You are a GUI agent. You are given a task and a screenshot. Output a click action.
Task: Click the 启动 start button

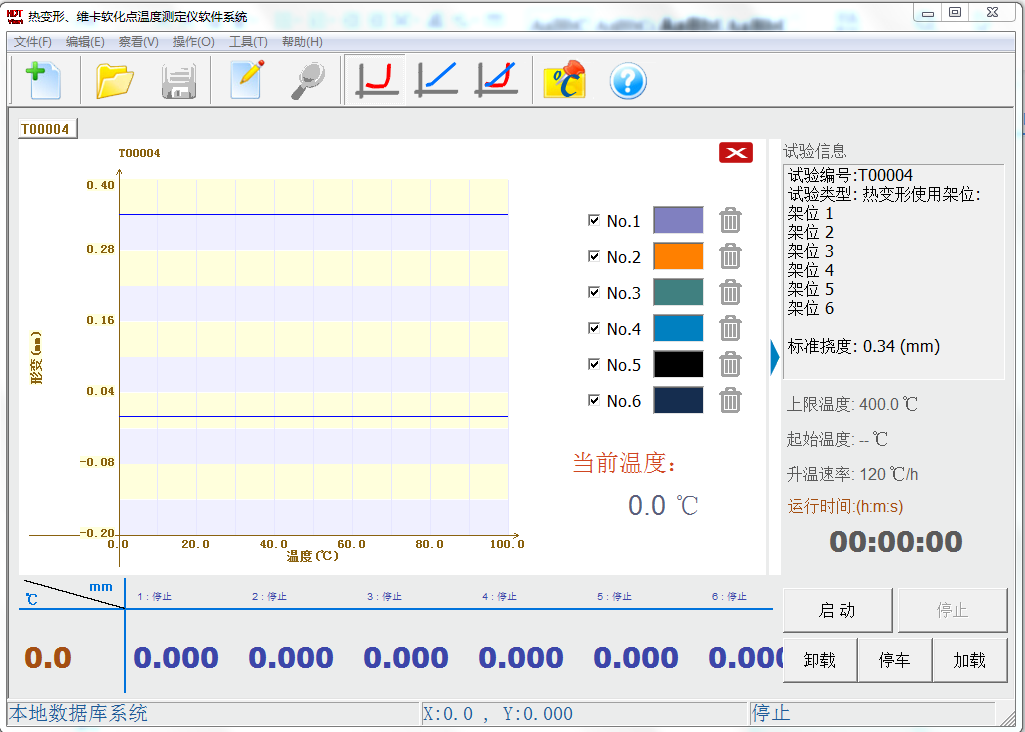pos(837,610)
